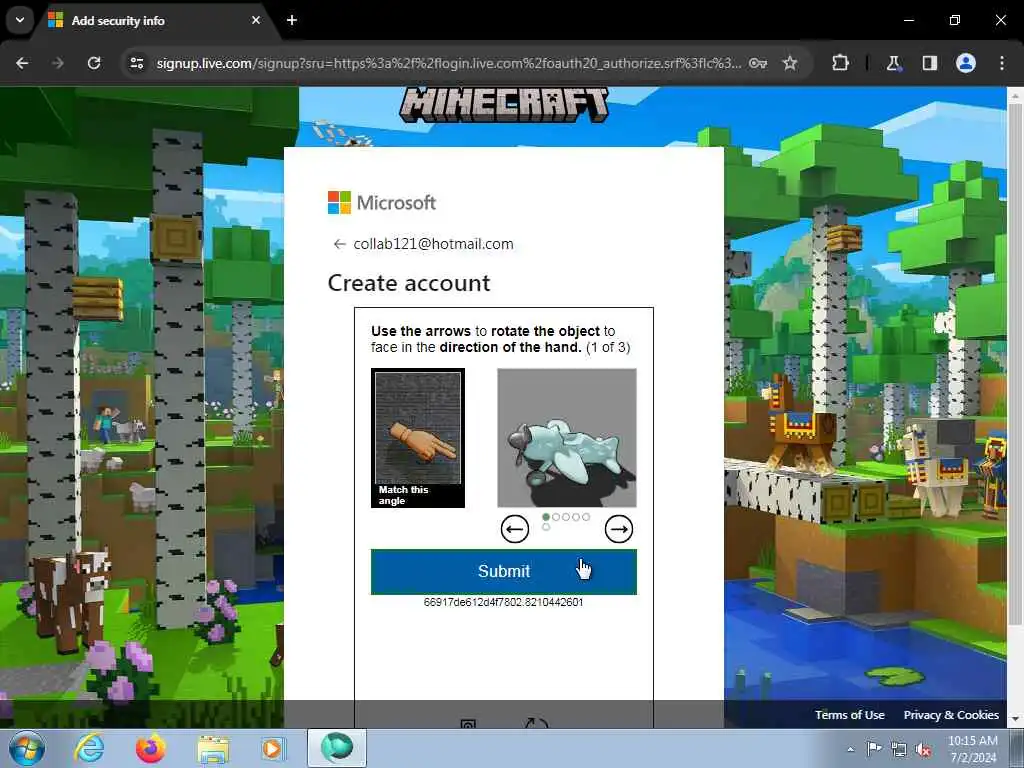Open a new browser tab
The image size is (1024, 768).
(x=292, y=20)
